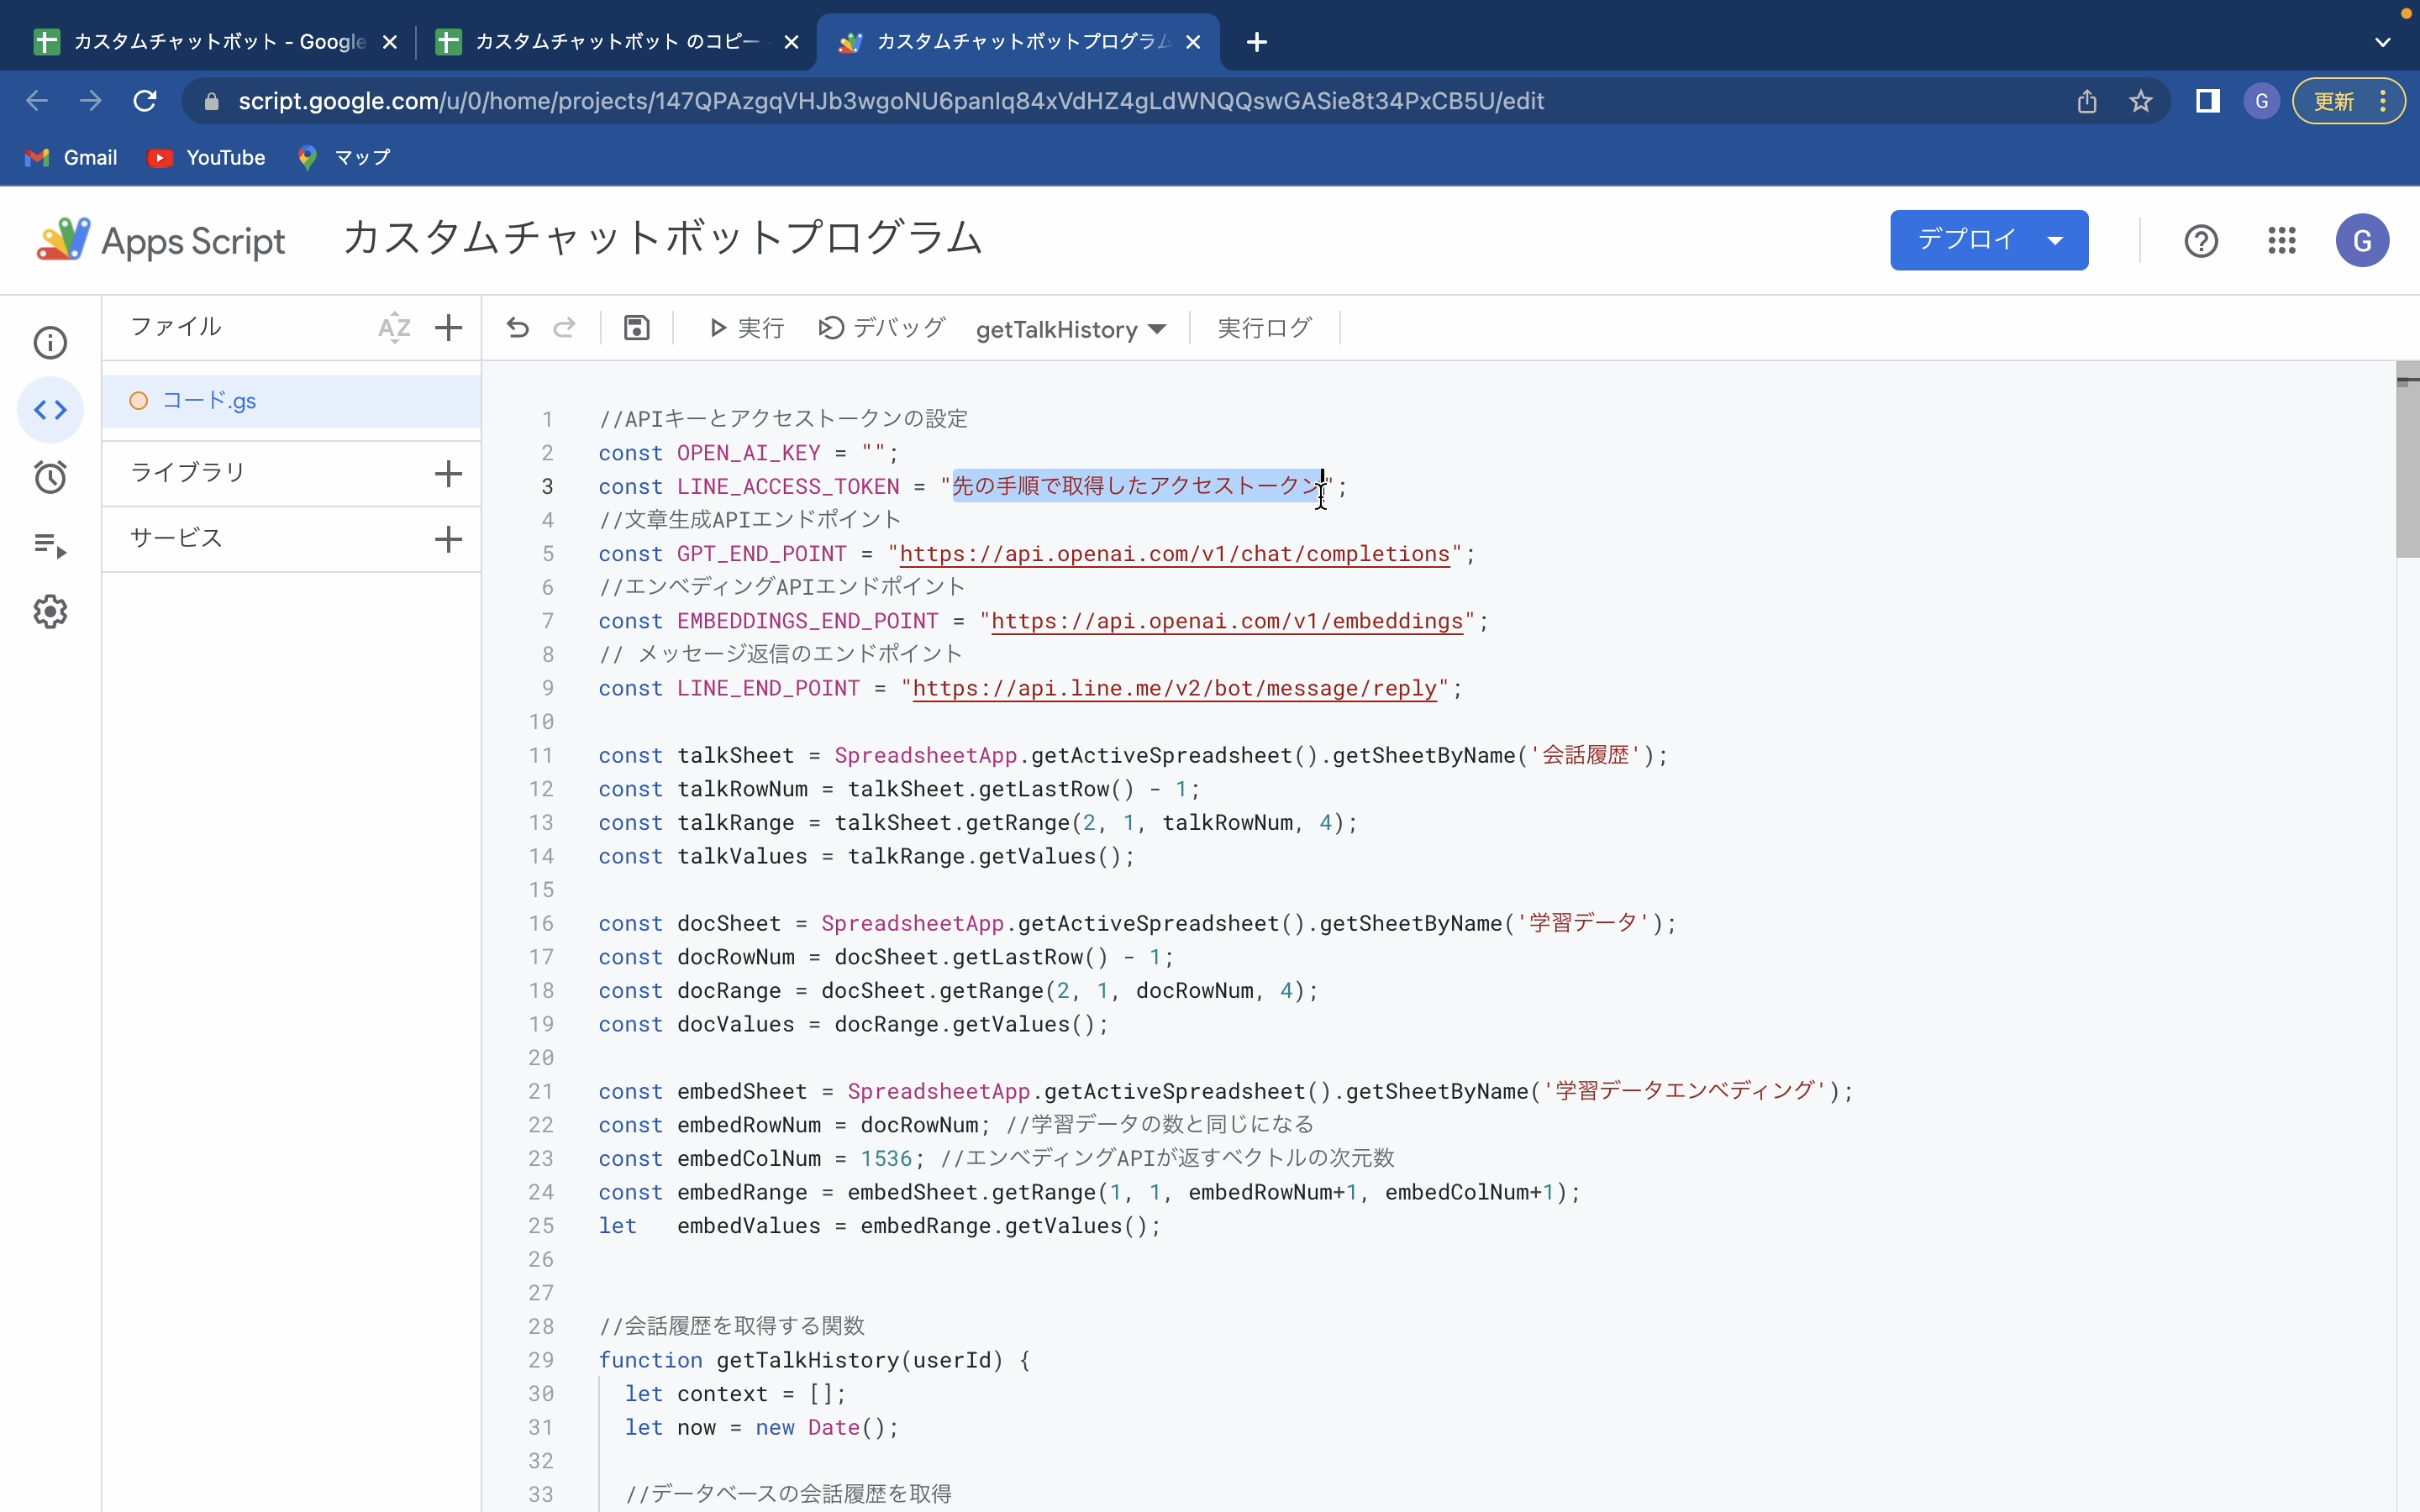Toggle sorting files alphabetically
This screenshot has height=1512, width=2420.
[x=392, y=327]
